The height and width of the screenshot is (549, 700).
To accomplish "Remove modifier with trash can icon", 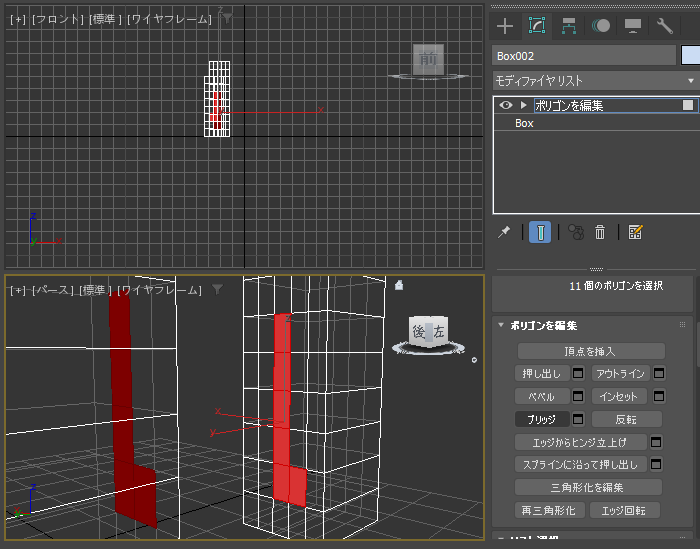I will point(600,232).
